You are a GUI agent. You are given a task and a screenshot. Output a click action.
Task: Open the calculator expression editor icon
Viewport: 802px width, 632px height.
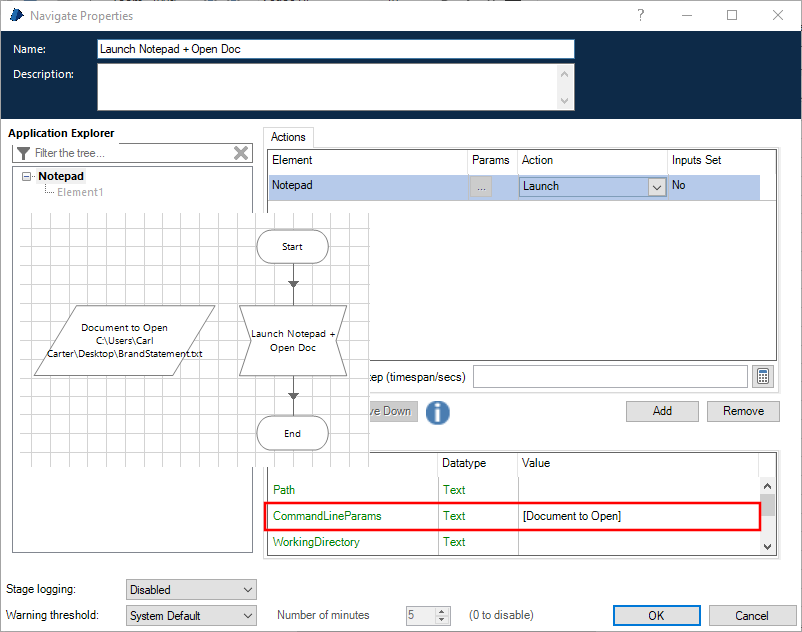click(763, 377)
